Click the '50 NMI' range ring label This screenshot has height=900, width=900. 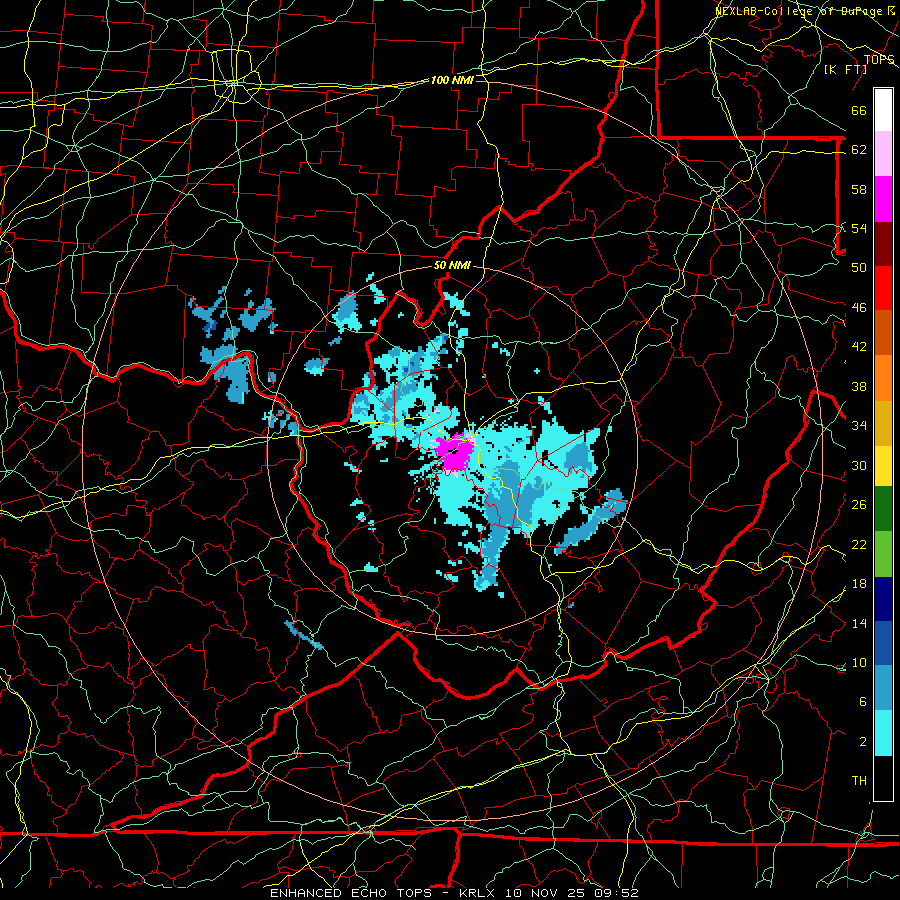click(452, 265)
